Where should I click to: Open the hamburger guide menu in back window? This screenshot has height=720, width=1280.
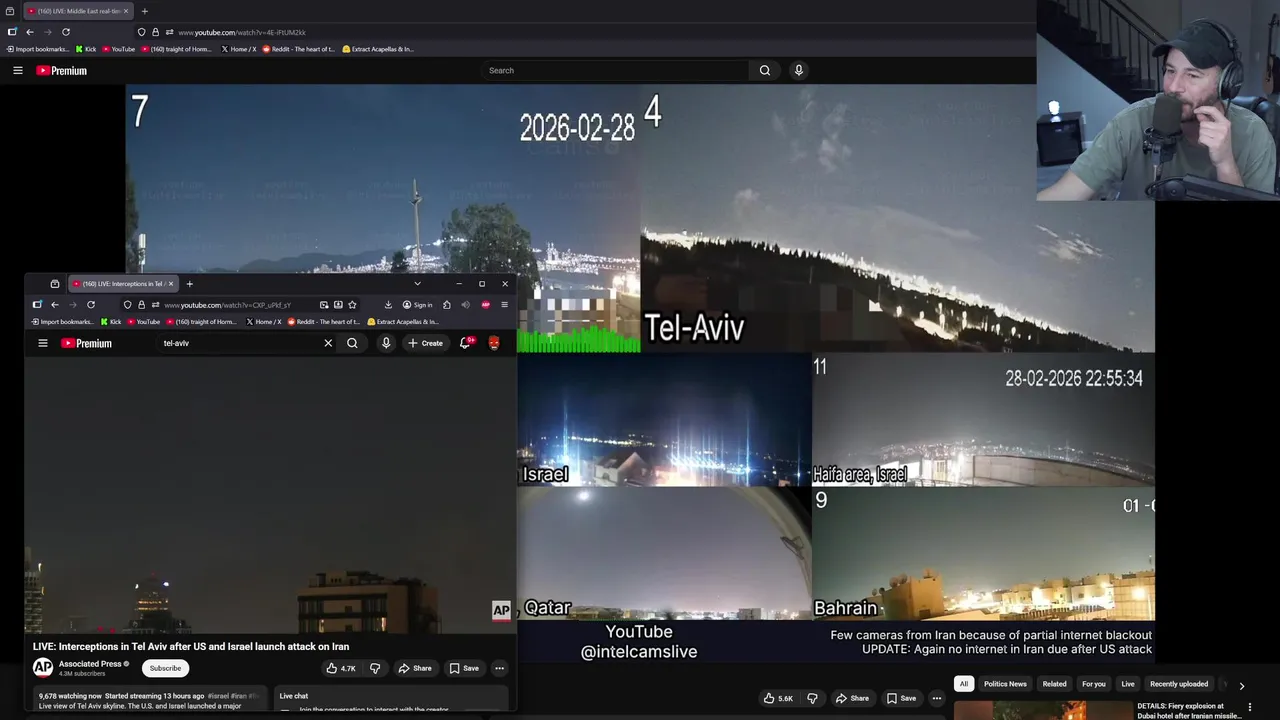(x=17, y=70)
